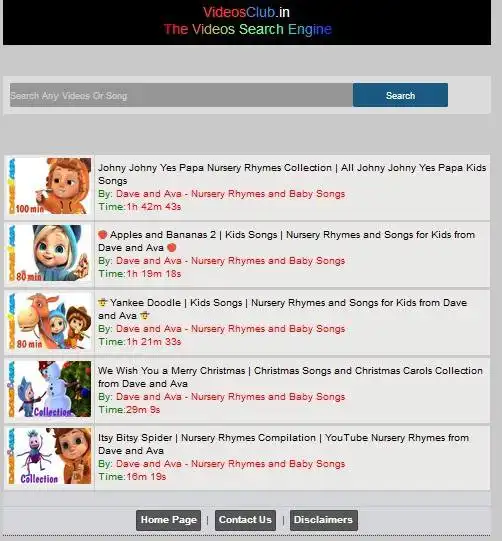Open the Merry Christmas snowman thumbnail

tap(50, 389)
